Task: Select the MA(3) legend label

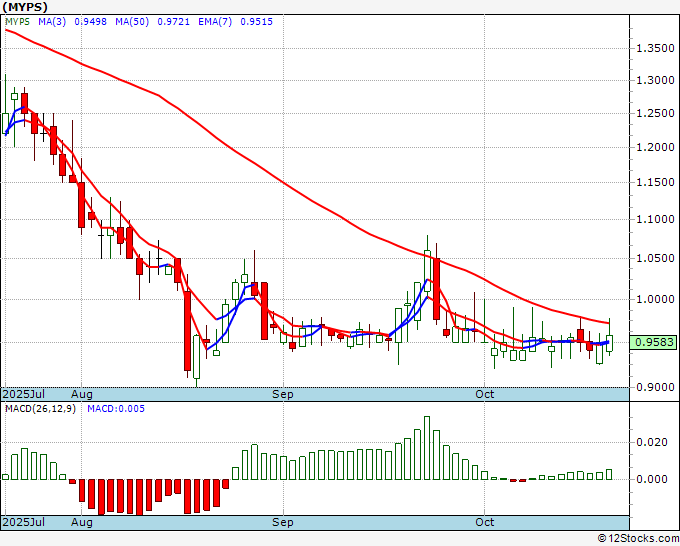Action: 52,22
